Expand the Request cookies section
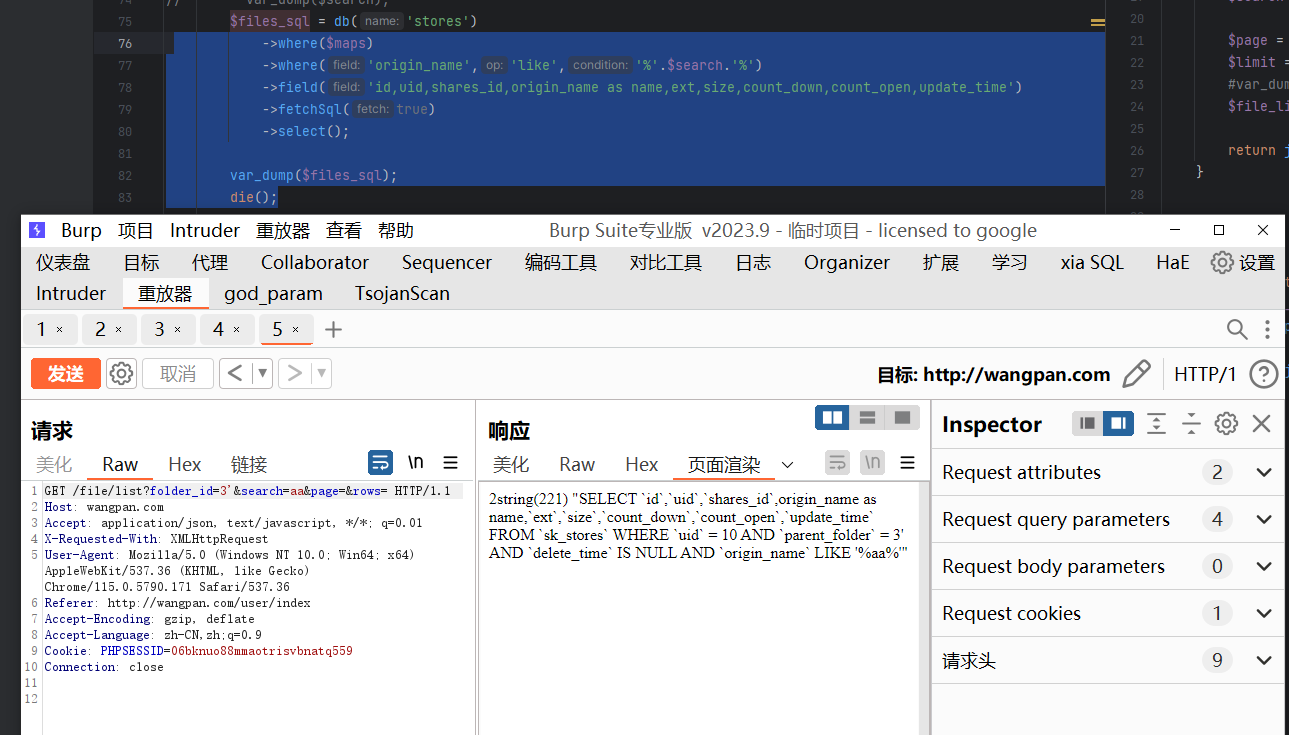This screenshot has height=735, width=1289. pyautogui.click(x=1108, y=613)
